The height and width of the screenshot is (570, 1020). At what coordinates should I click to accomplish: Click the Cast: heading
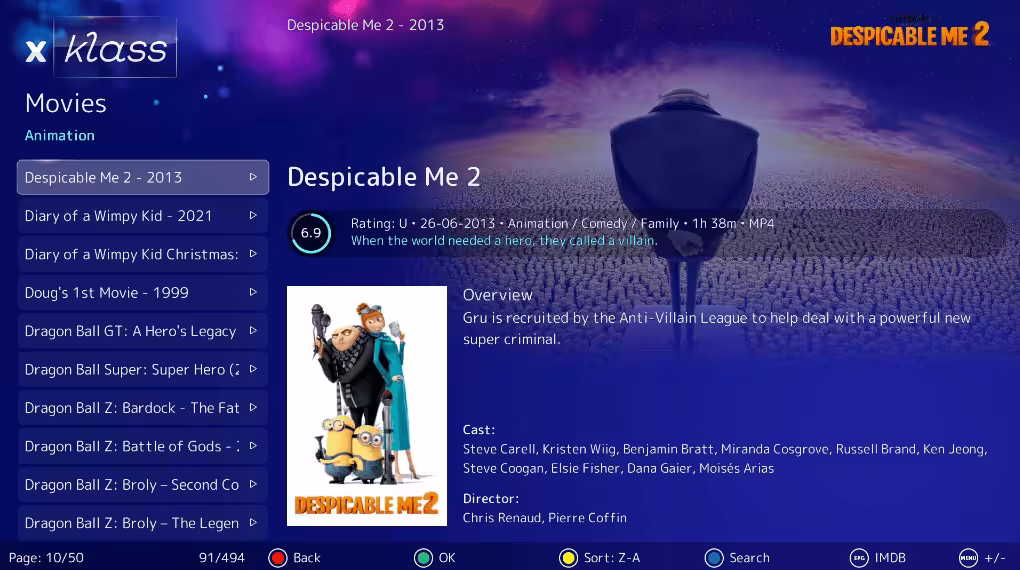tap(479, 429)
